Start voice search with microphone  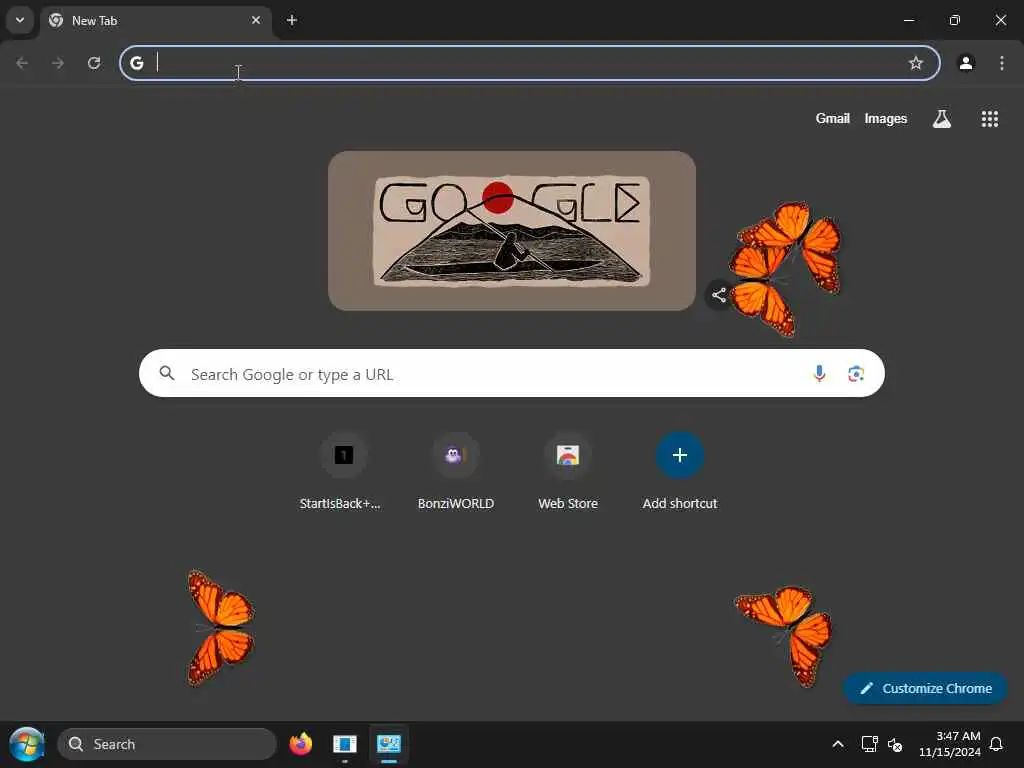(819, 374)
